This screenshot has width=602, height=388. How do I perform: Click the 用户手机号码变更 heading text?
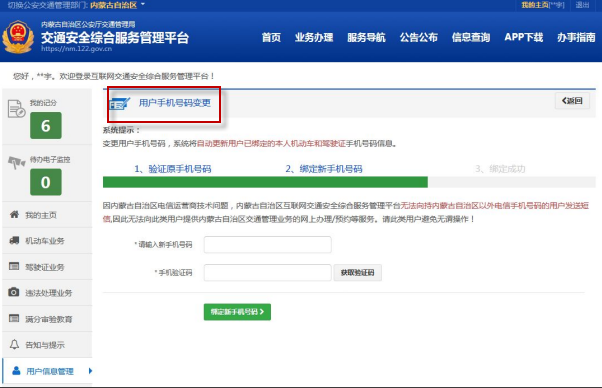tap(175, 103)
